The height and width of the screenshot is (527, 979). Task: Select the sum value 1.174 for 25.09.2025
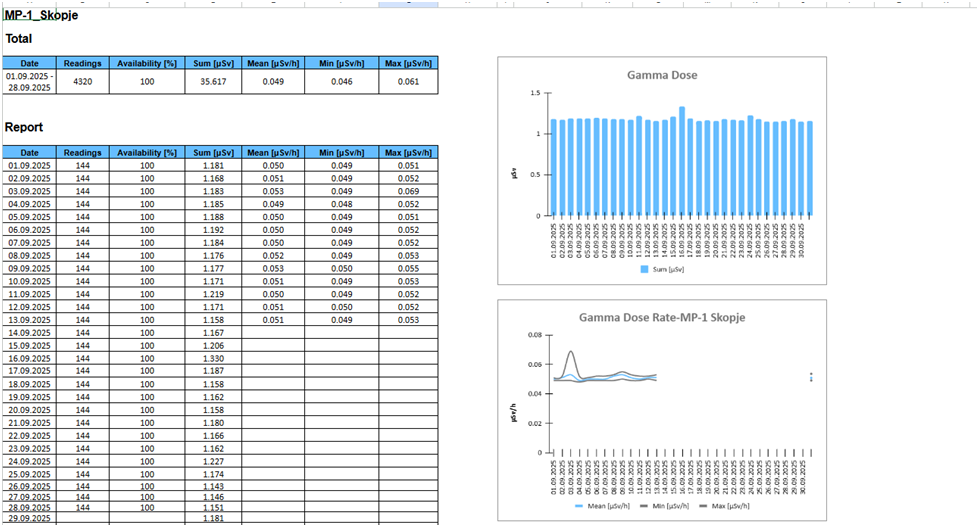pyautogui.click(x=214, y=475)
